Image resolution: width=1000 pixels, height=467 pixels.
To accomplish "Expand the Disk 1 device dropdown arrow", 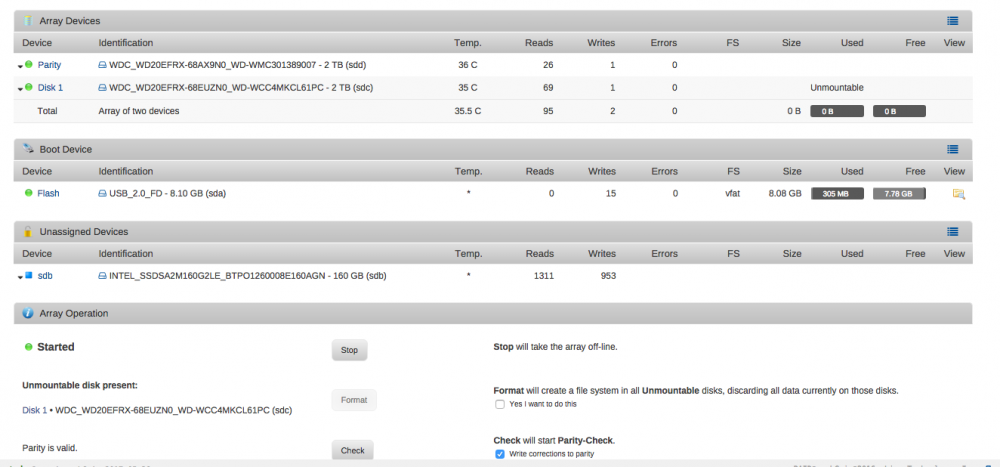I will [x=20, y=89].
